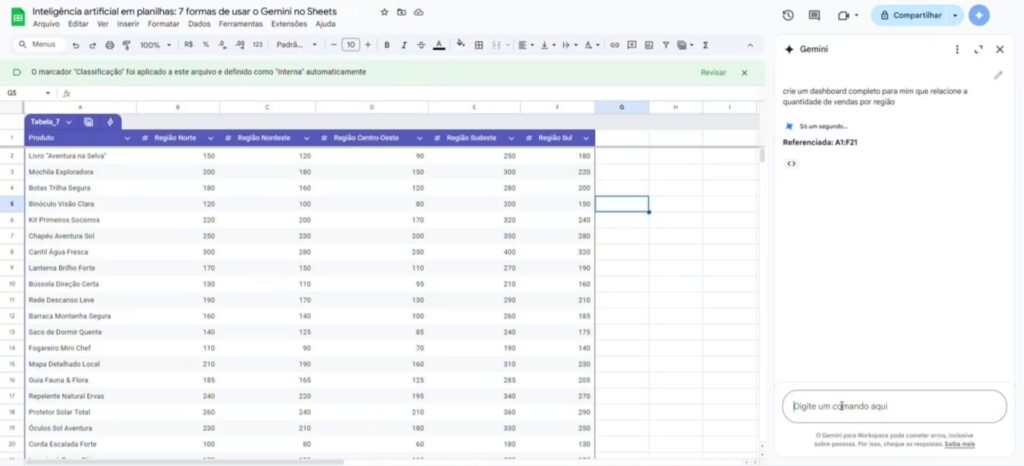
Task: Open the Google Sheets home icon
Action: pyautogui.click(x=18, y=17)
